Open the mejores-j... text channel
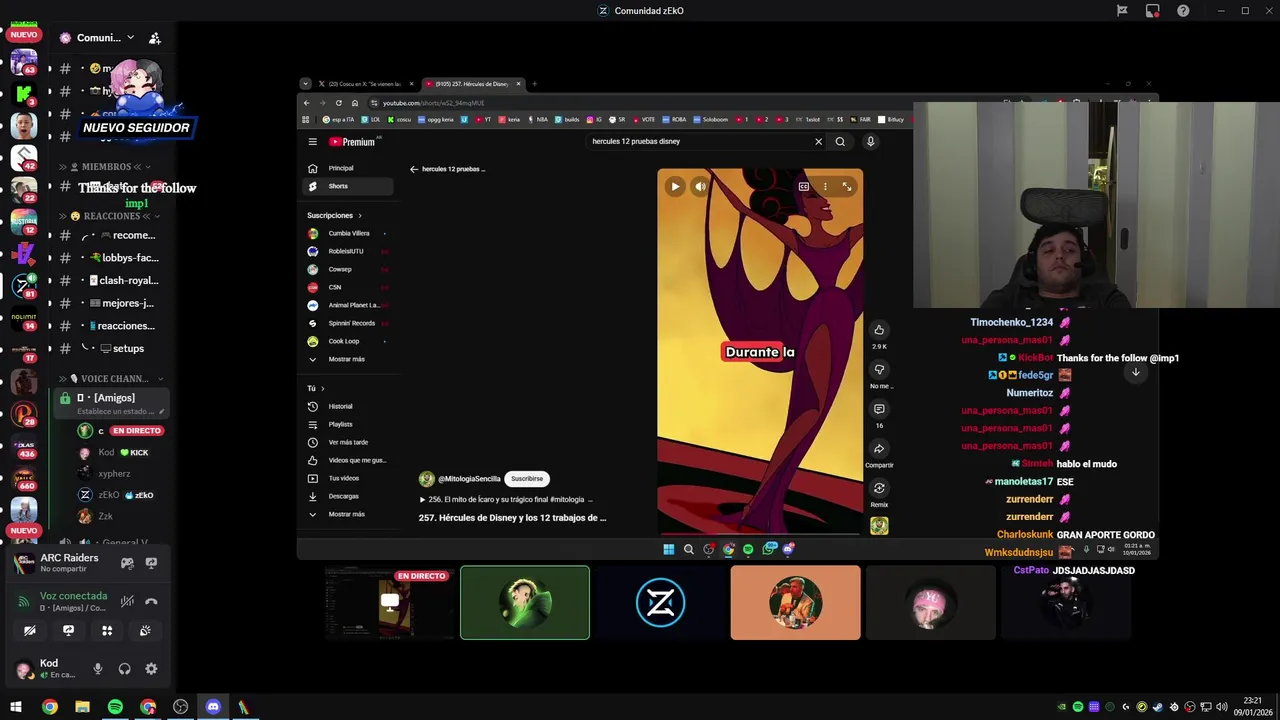1280x720 pixels. coord(110,303)
